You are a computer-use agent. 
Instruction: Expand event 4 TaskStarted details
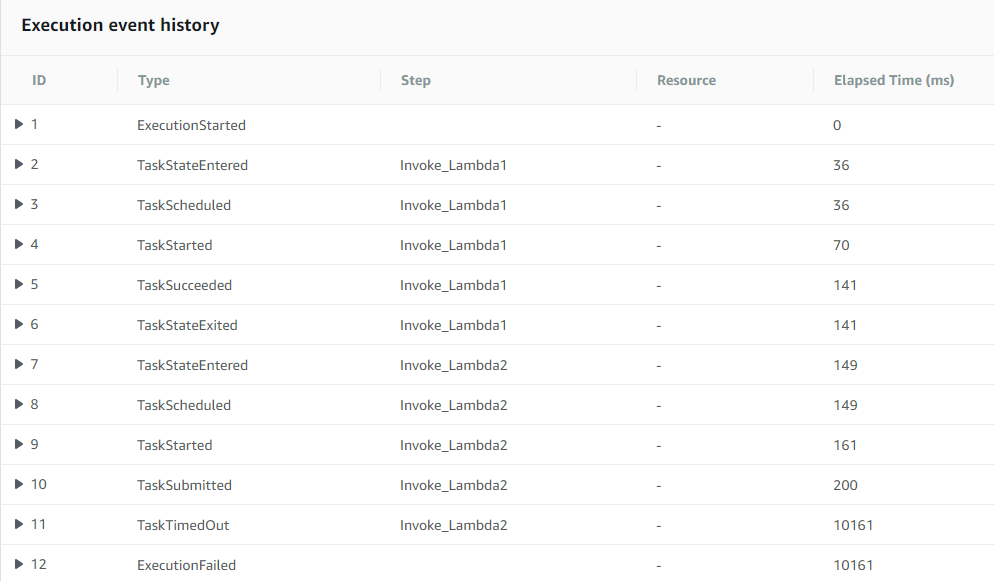click(x=19, y=244)
